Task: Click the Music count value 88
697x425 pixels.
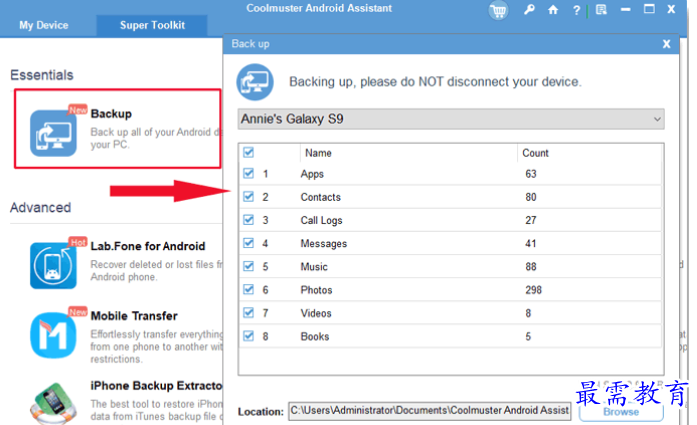Action: click(531, 267)
